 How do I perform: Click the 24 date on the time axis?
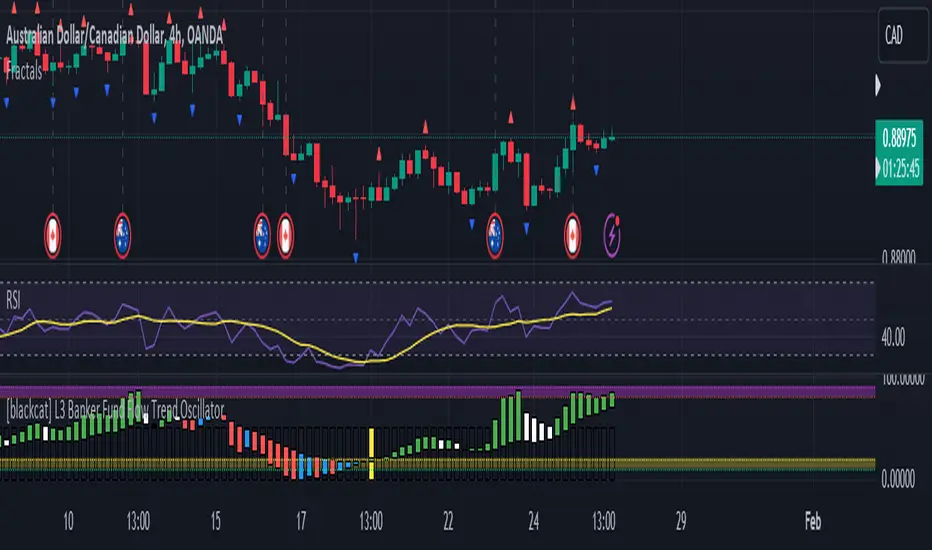point(534,521)
